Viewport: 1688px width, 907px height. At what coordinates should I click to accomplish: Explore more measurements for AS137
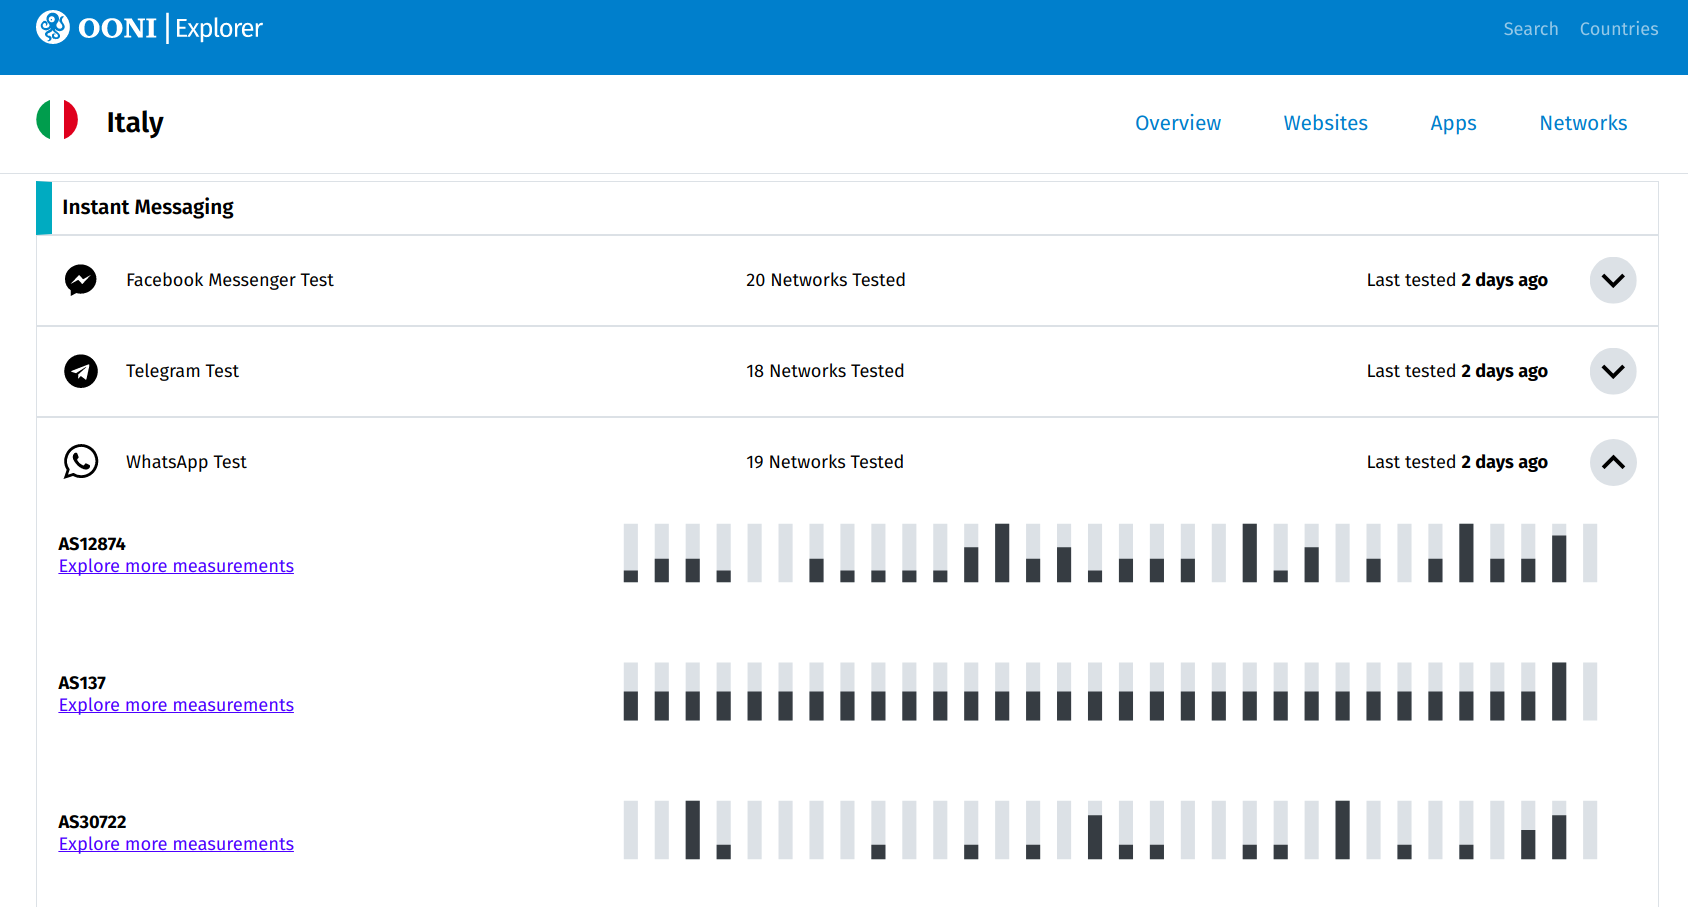(x=176, y=705)
